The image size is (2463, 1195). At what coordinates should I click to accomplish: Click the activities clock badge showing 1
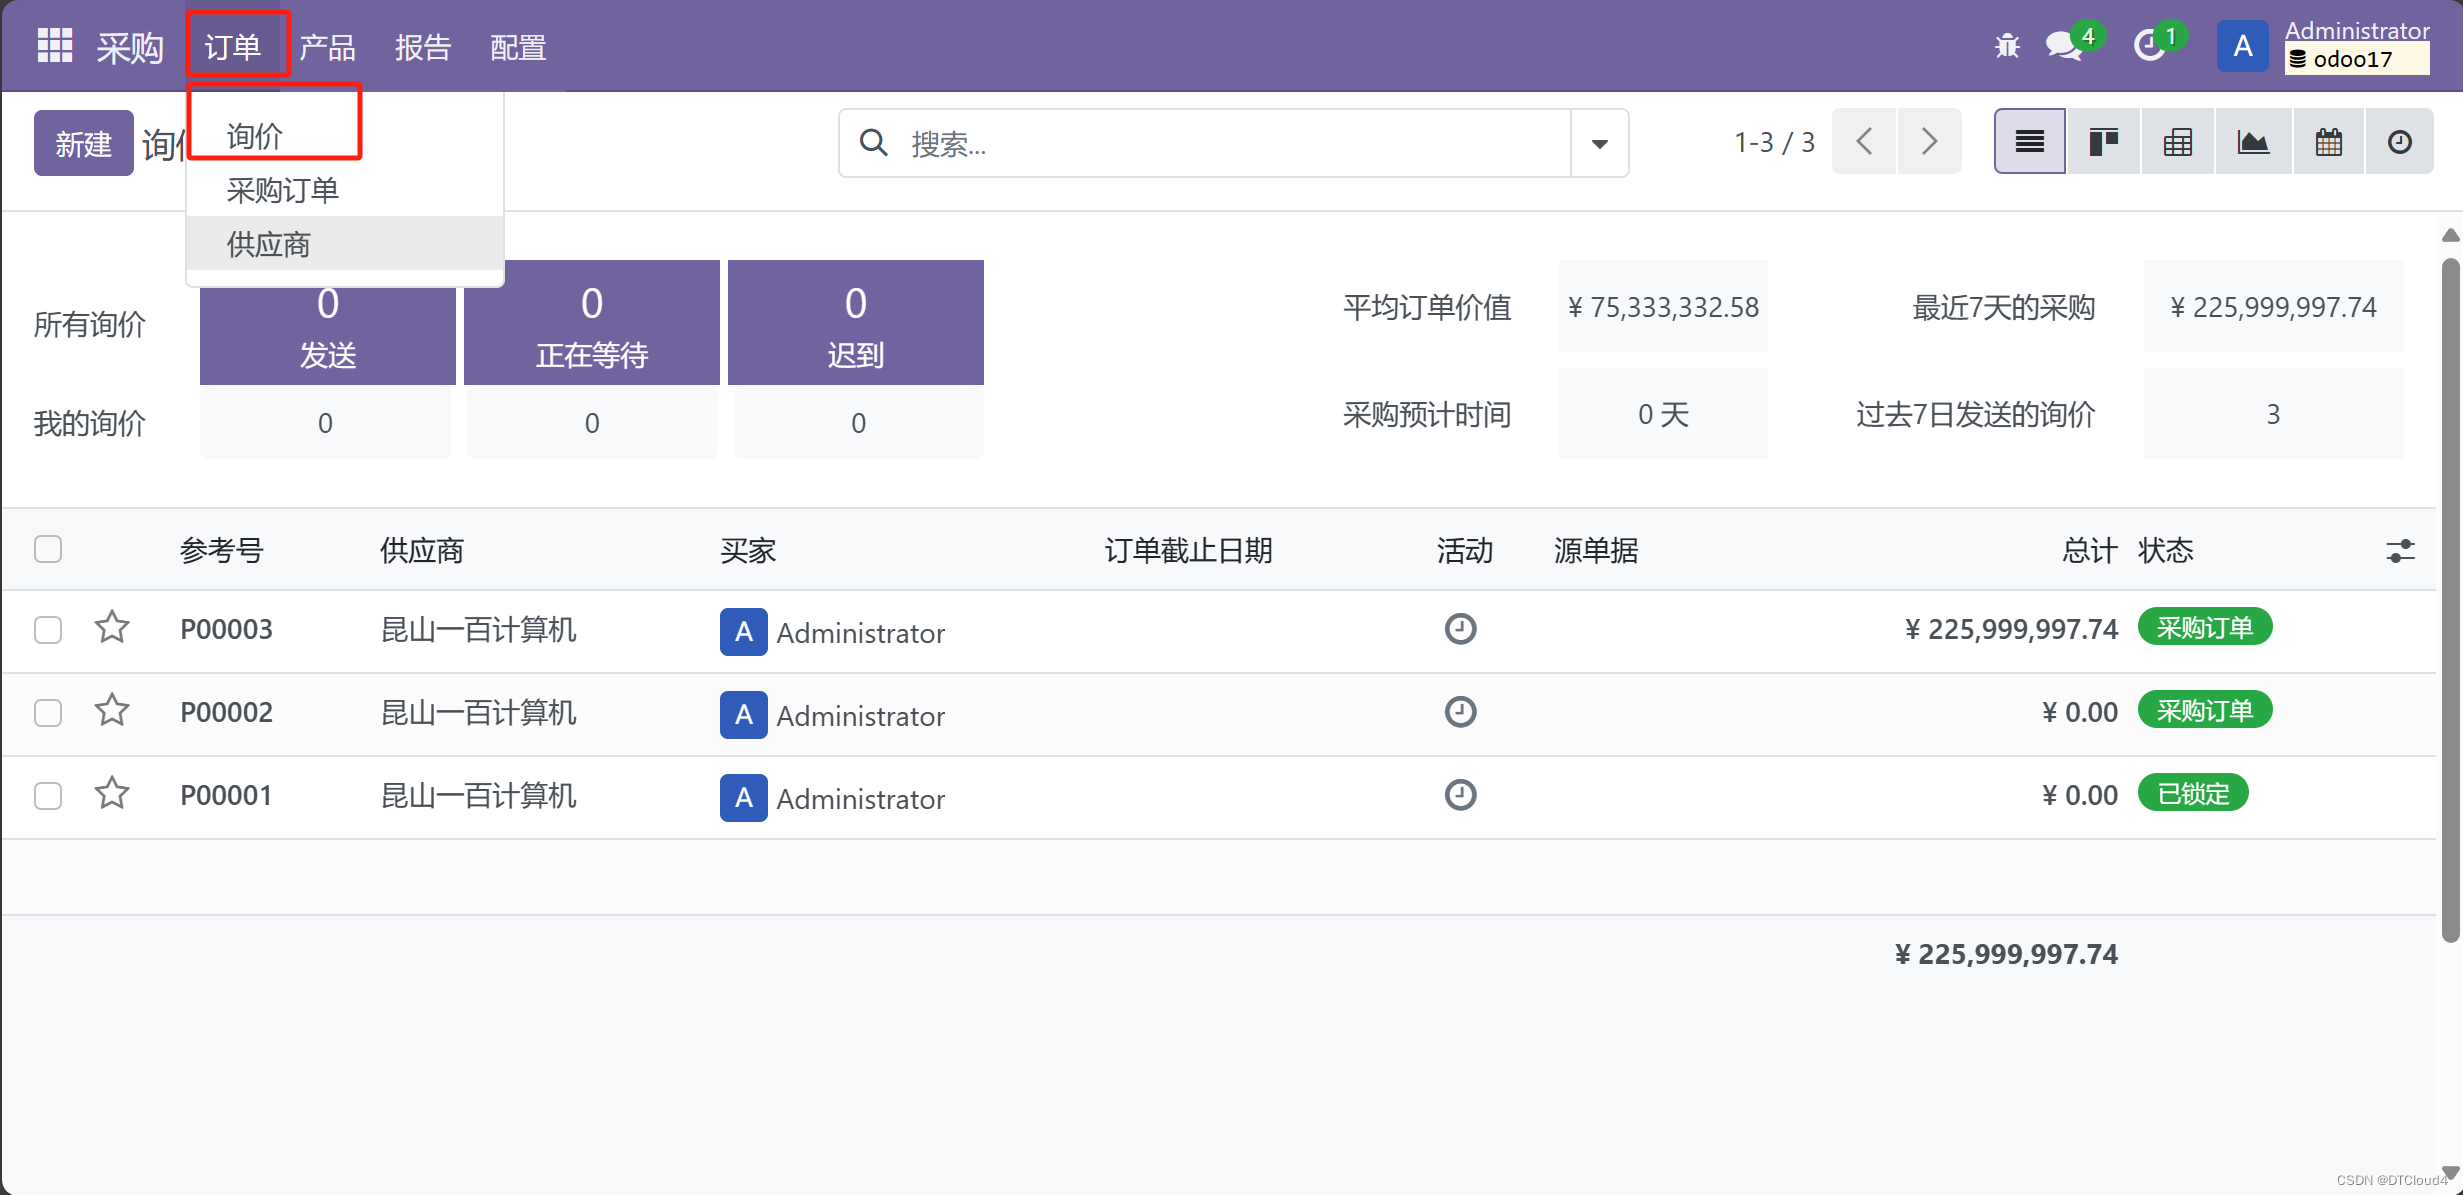[x=2152, y=45]
